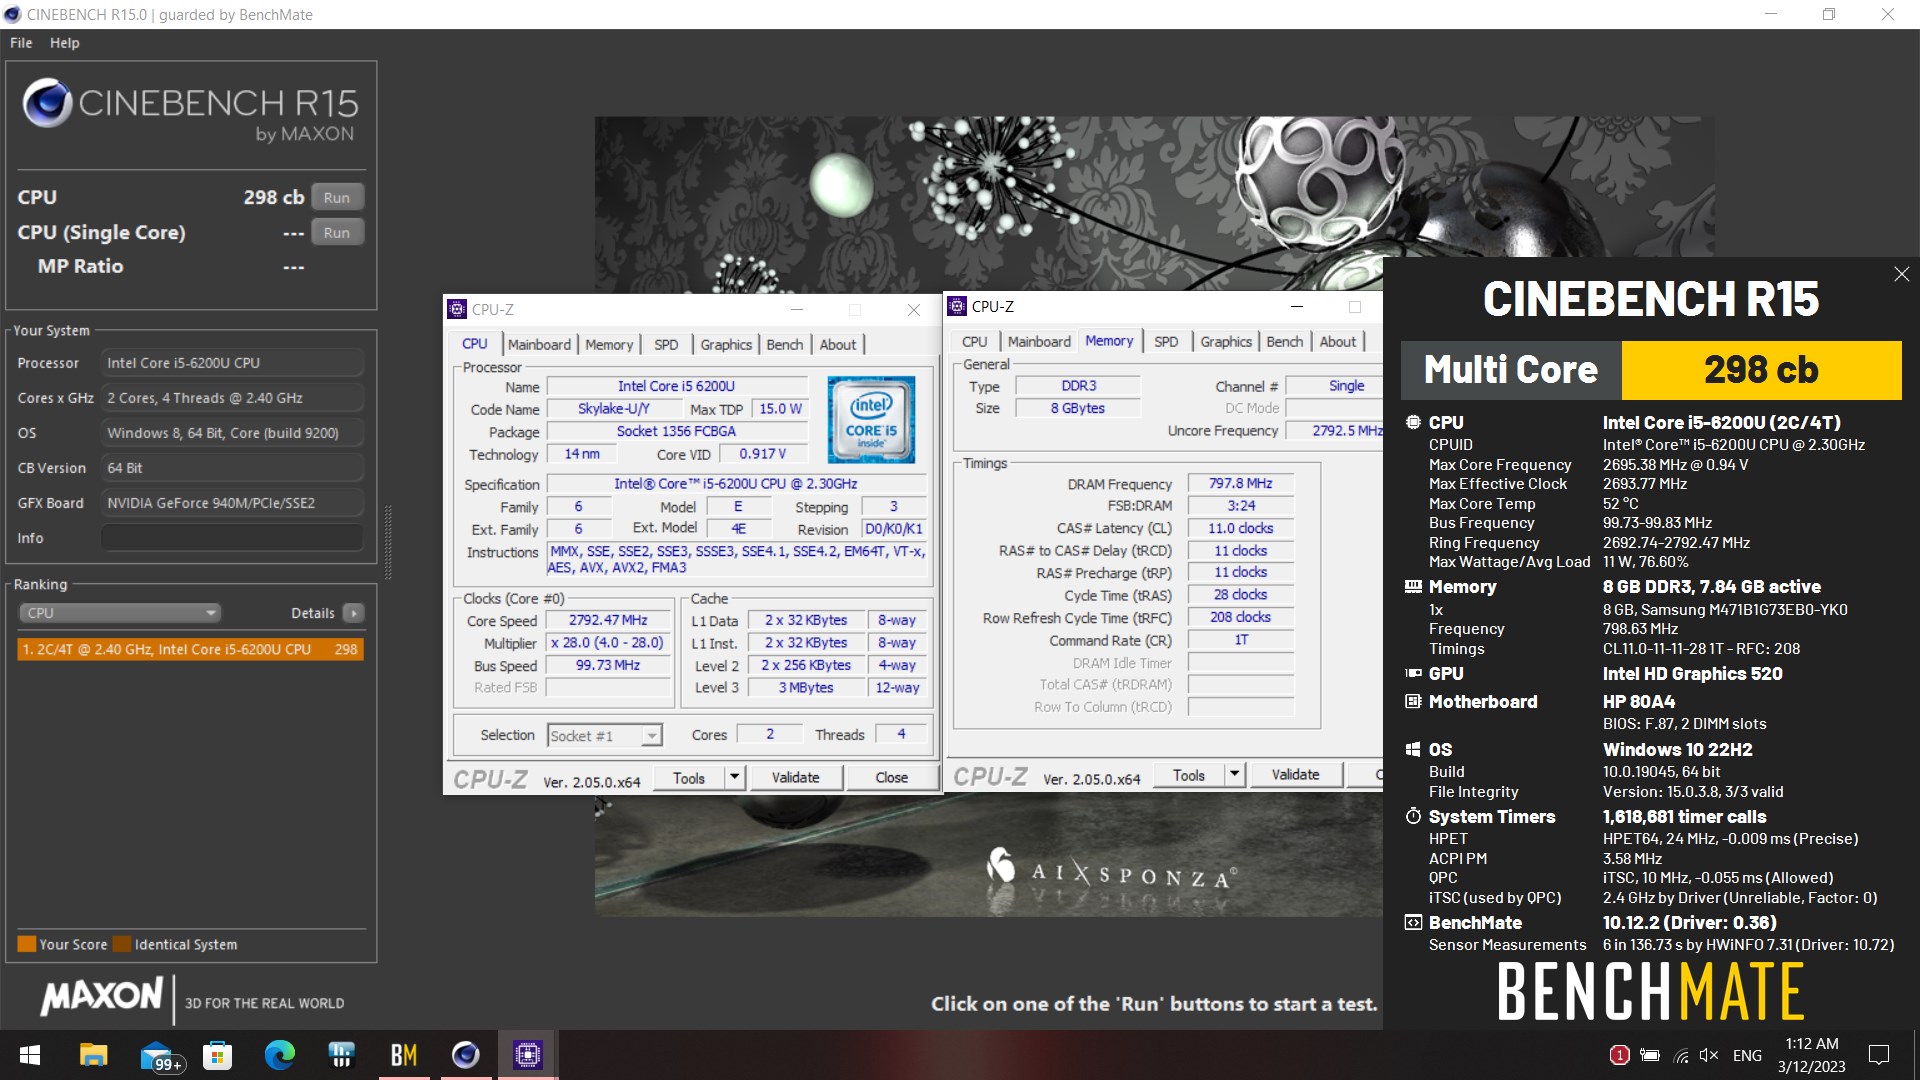Click the 298 cb Multi Core score
Image resolution: width=1920 pixels, height=1080 pixels.
(x=1761, y=370)
